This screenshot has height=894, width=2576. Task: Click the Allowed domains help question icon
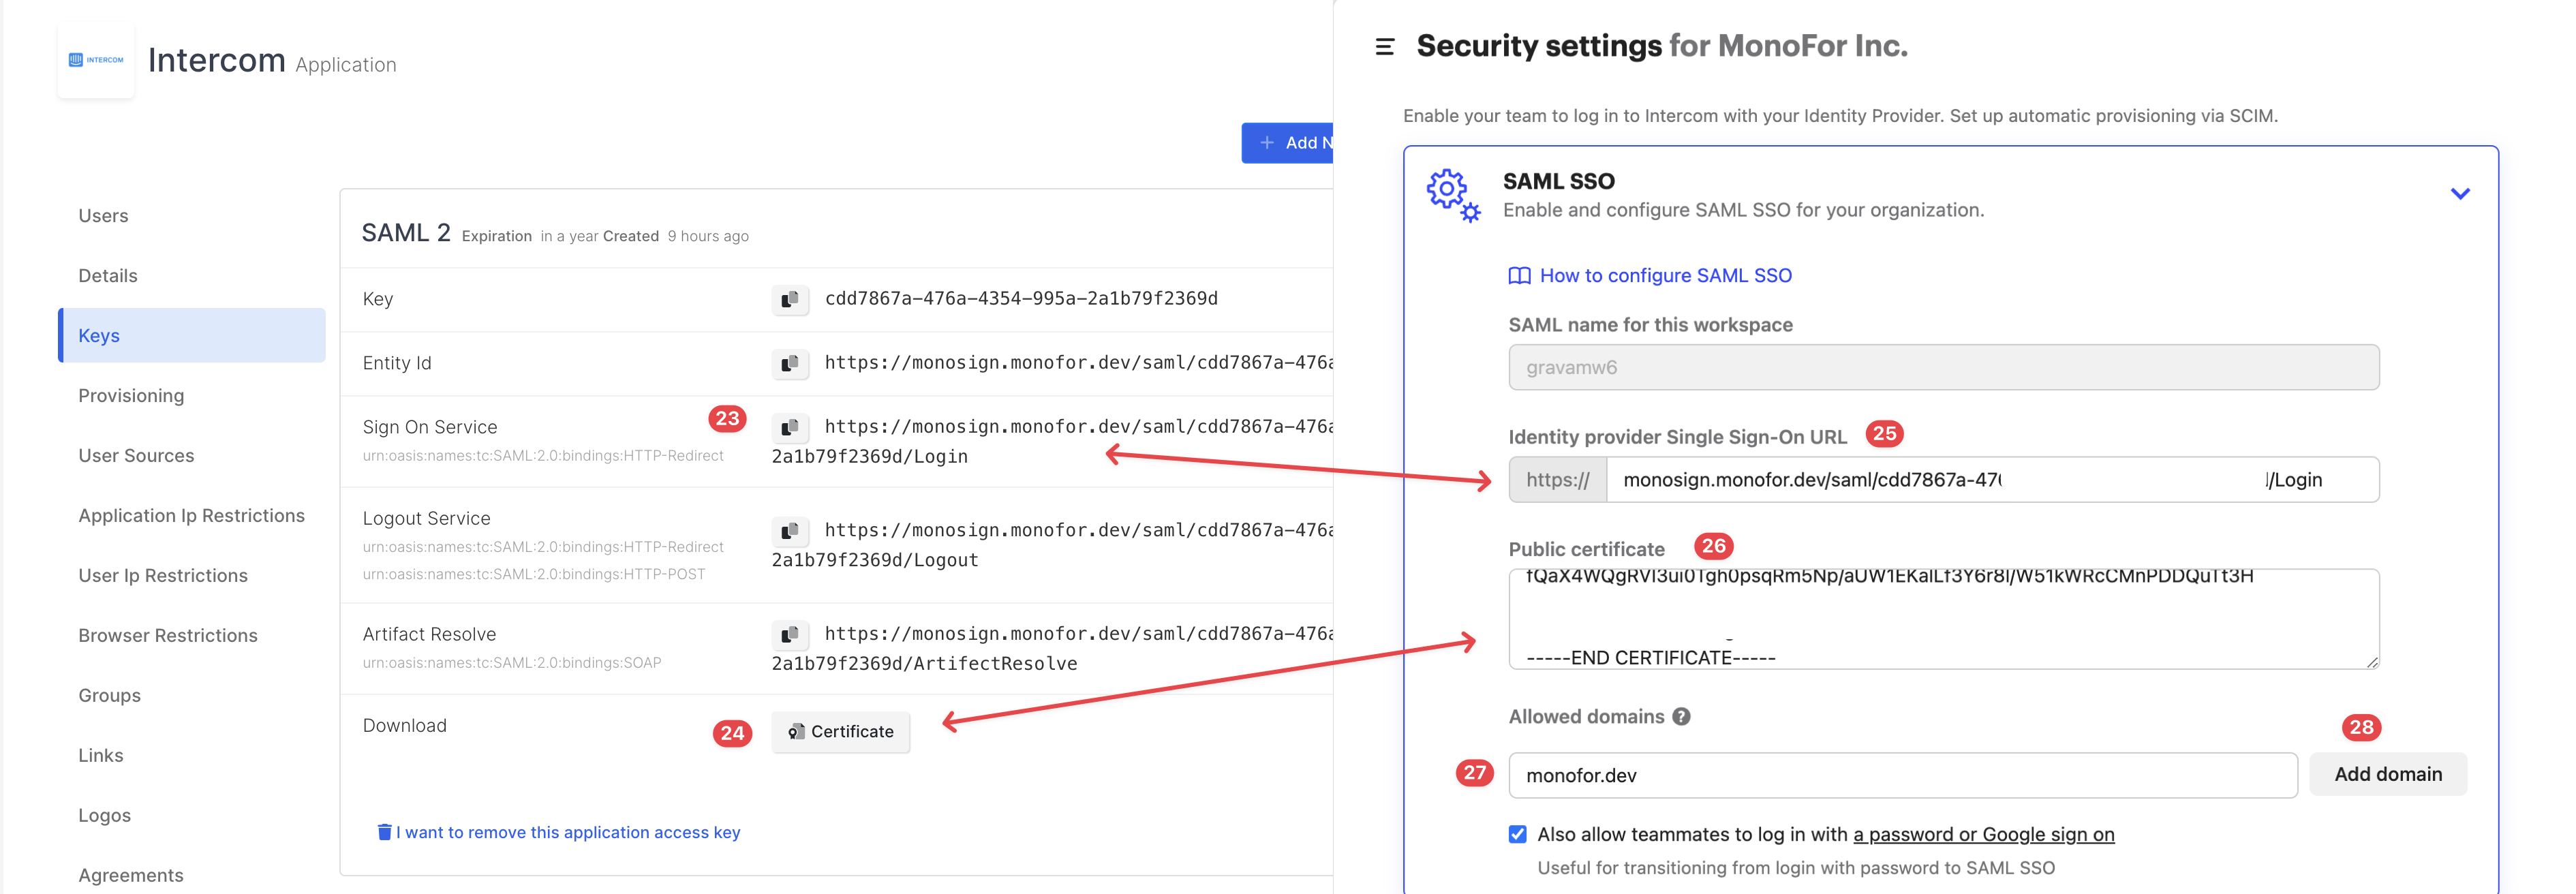click(x=1681, y=717)
